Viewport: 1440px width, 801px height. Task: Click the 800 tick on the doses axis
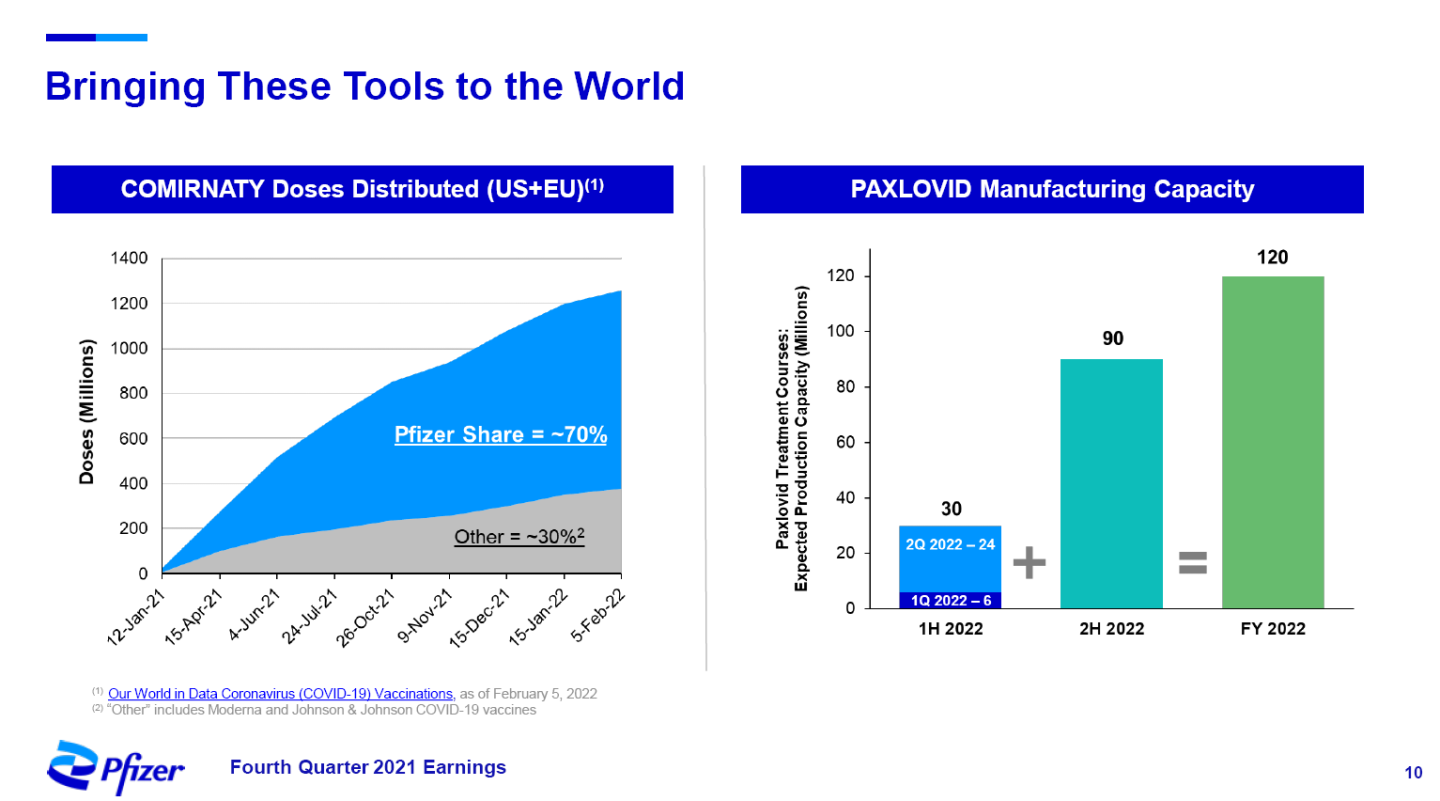(x=134, y=394)
